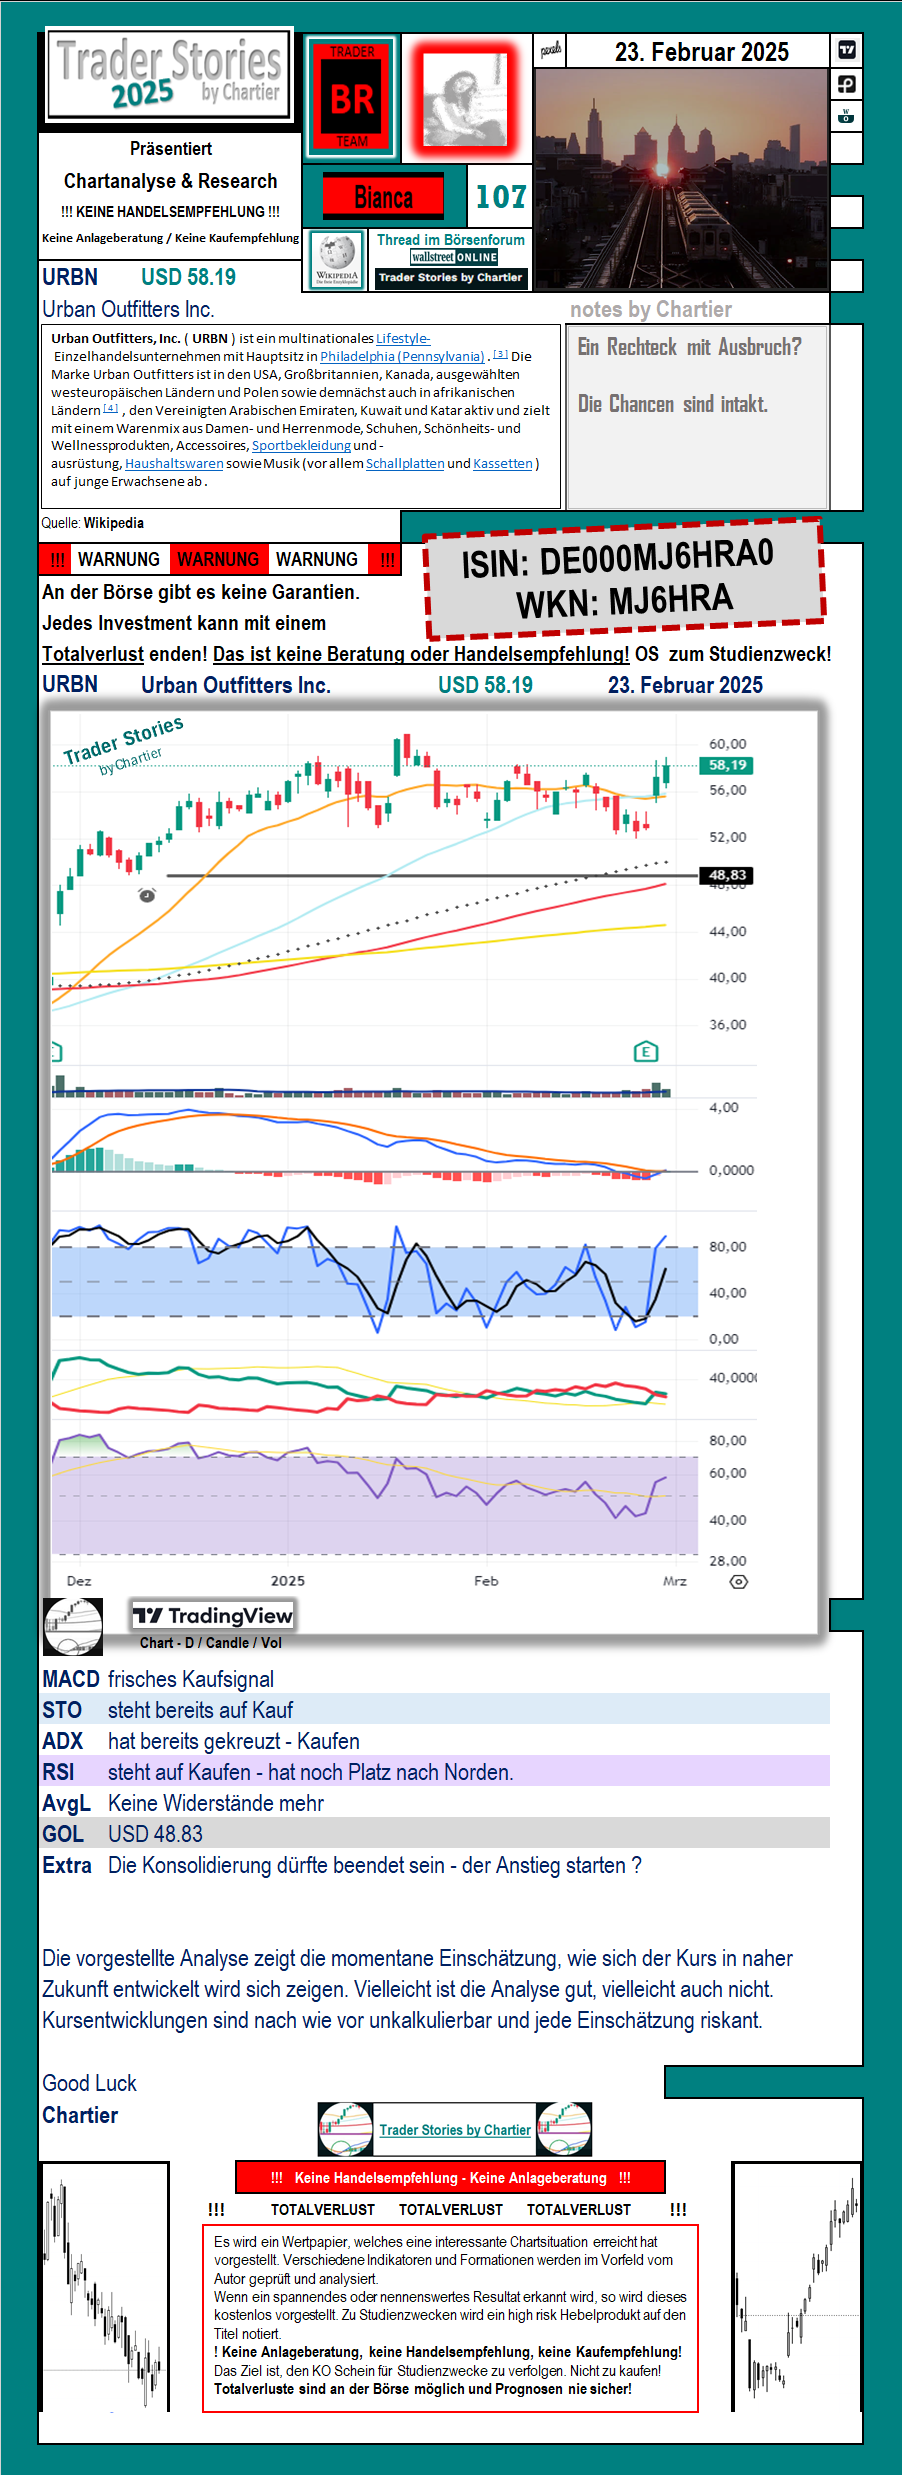902x2475 pixels.
Task: Click the WKN: MJ6HRA label
Action: point(624,602)
